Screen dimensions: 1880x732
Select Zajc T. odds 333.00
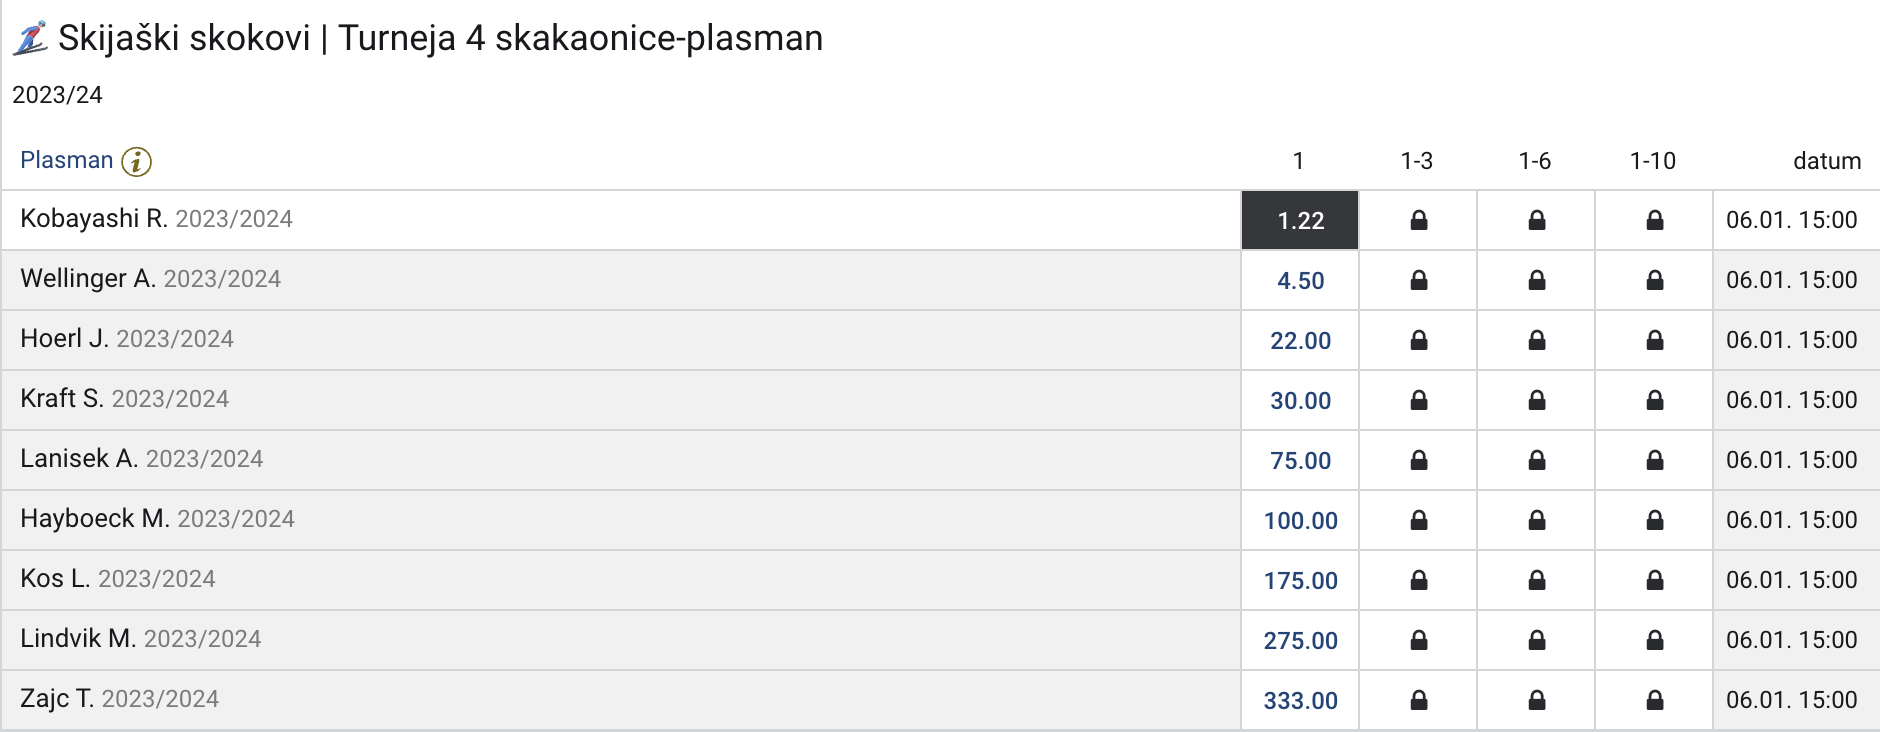[x=1300, y=700]
